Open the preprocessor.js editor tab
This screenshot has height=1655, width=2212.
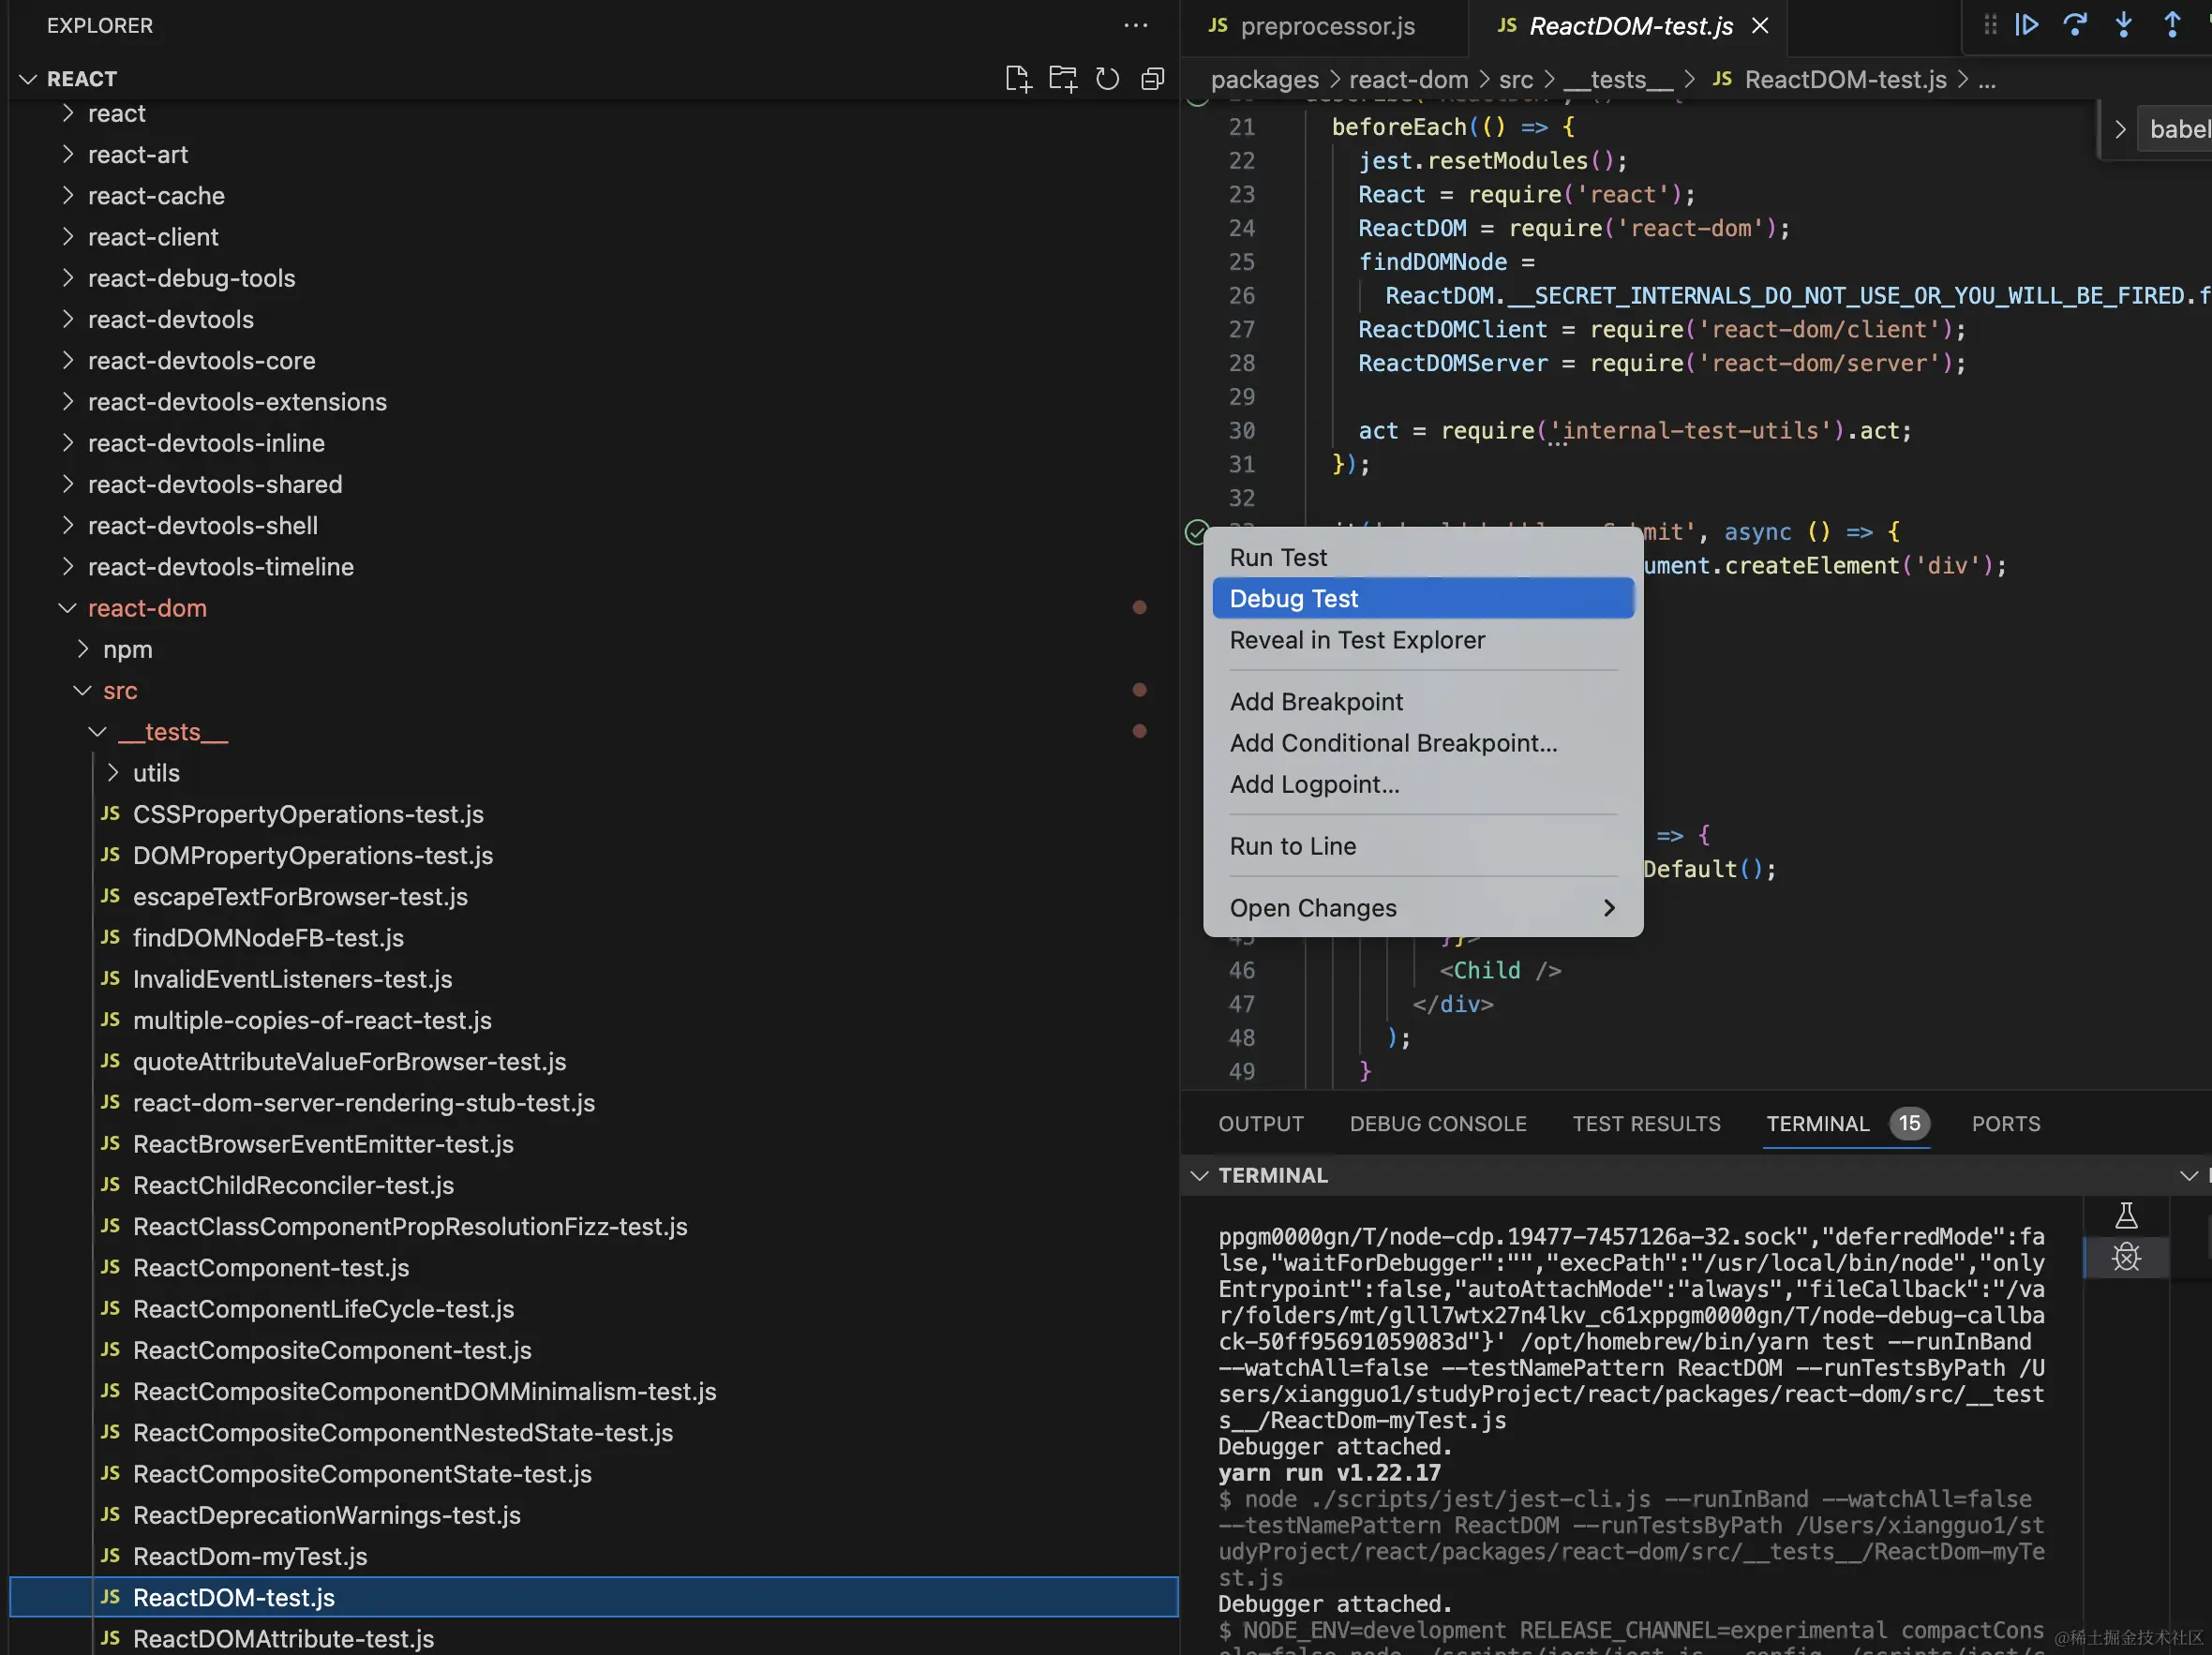point(1326,26)
